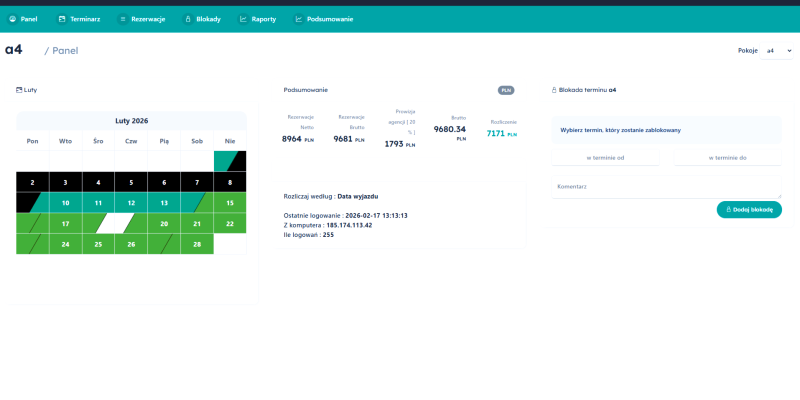
Task: Click the Raporty chart icon
Action: point(243,18)
